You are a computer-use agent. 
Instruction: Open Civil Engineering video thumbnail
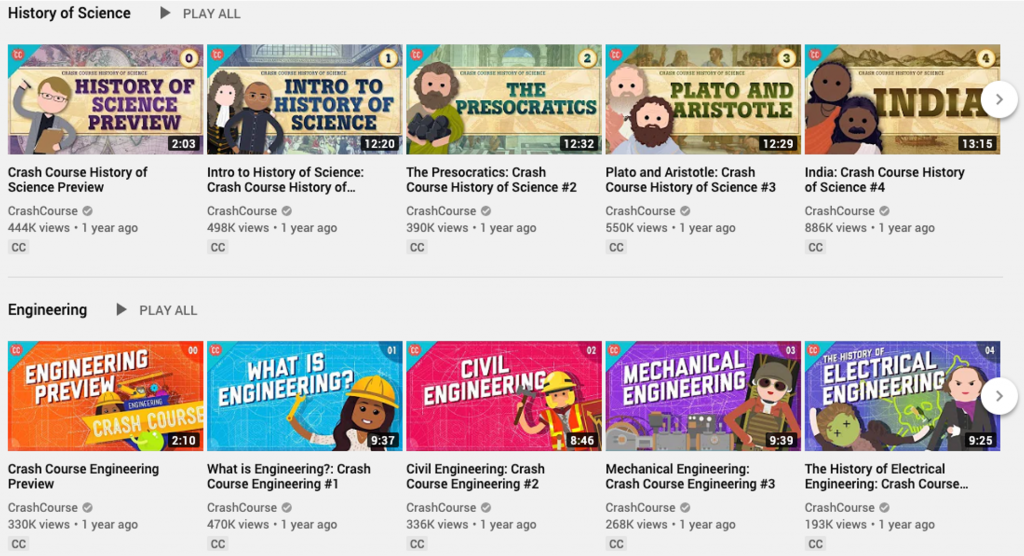pyautogui.click(x=504, y=396)
